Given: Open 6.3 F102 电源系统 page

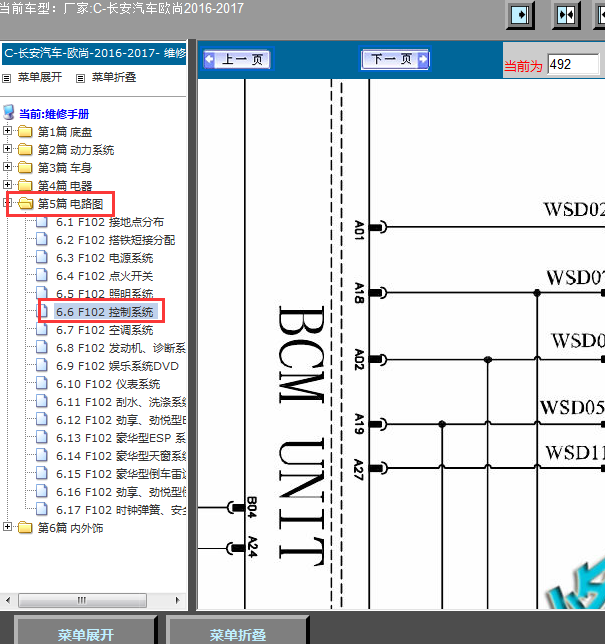Looking at the screenshot, I should pos(104,258).
